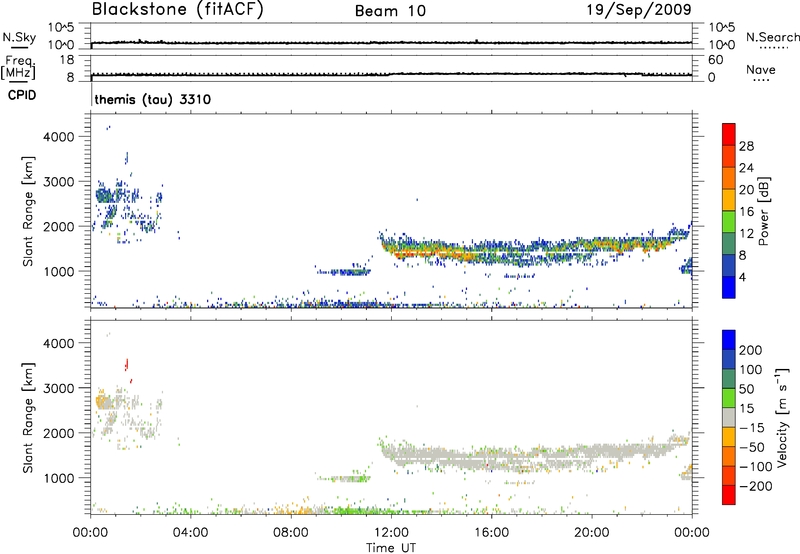Click the 'Velocity [m s⁻¹]' color bar label
Viewport: 800px width, 554px height.
coord(781,417)
